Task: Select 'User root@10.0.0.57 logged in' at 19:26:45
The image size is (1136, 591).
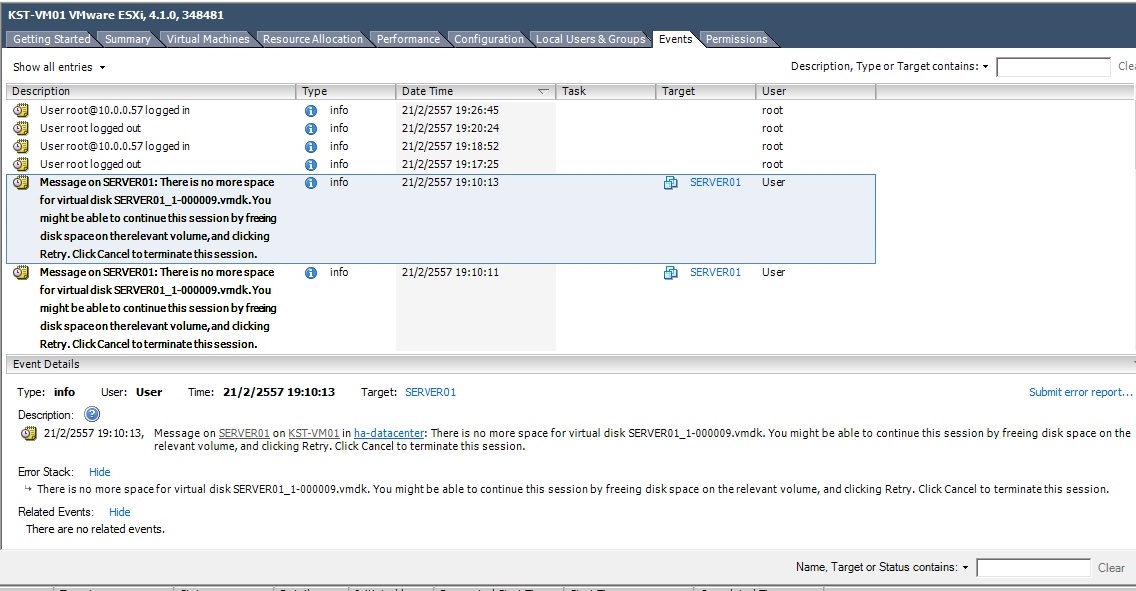Action: pos(114,110)
